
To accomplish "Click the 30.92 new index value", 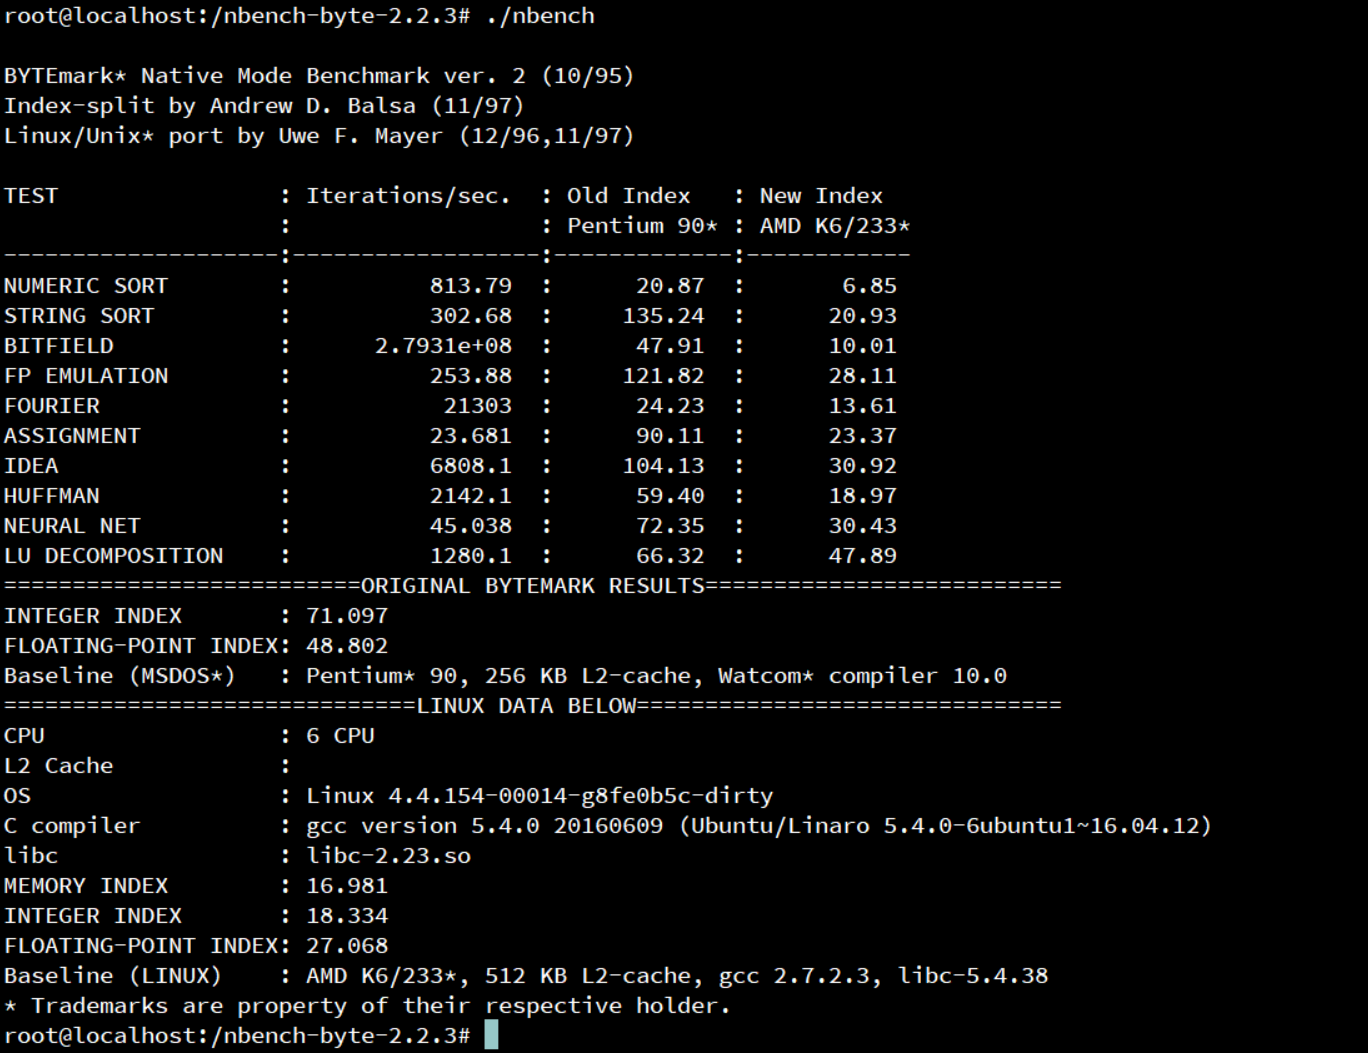I will coord(863,466).
